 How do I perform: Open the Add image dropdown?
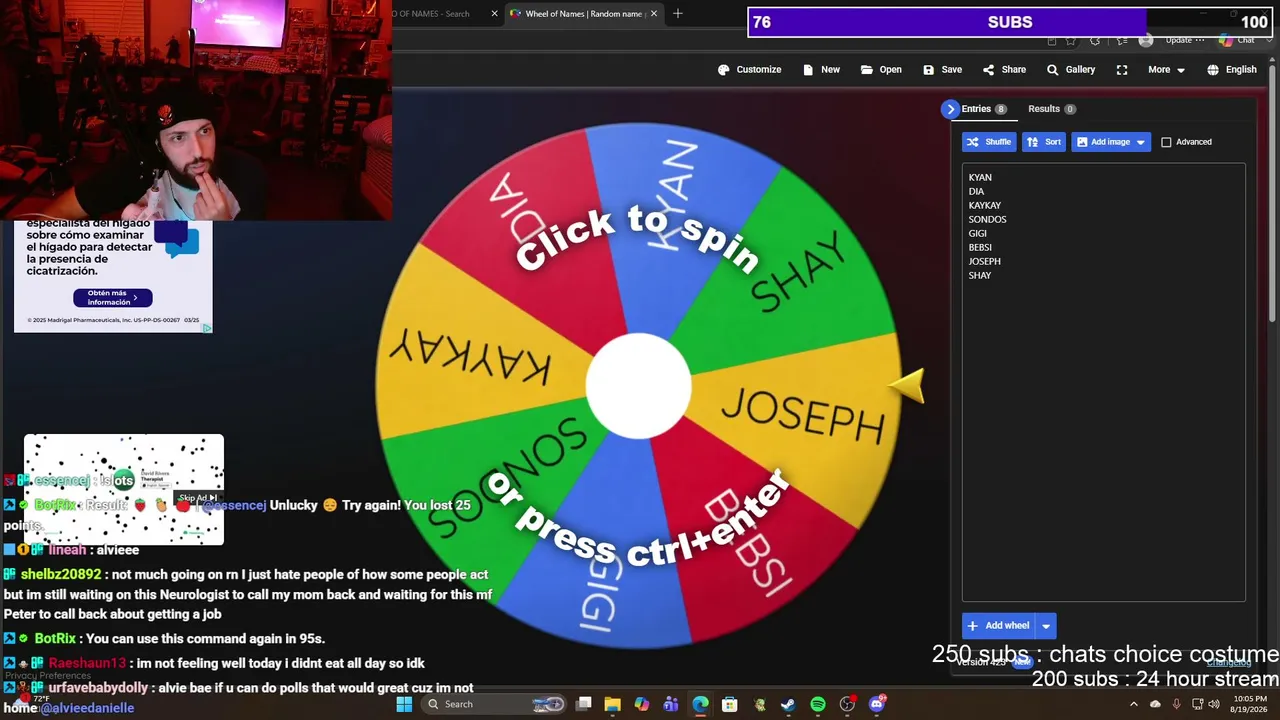[x=1111, y=142]
